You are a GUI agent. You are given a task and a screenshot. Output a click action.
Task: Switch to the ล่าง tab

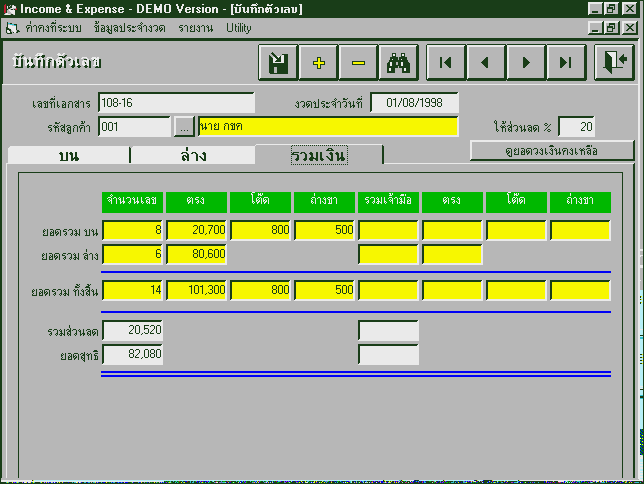[x=193, y=155]
